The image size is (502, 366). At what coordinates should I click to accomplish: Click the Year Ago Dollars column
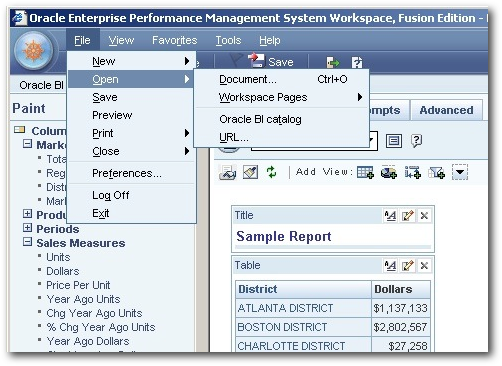[x=88, y=341]
